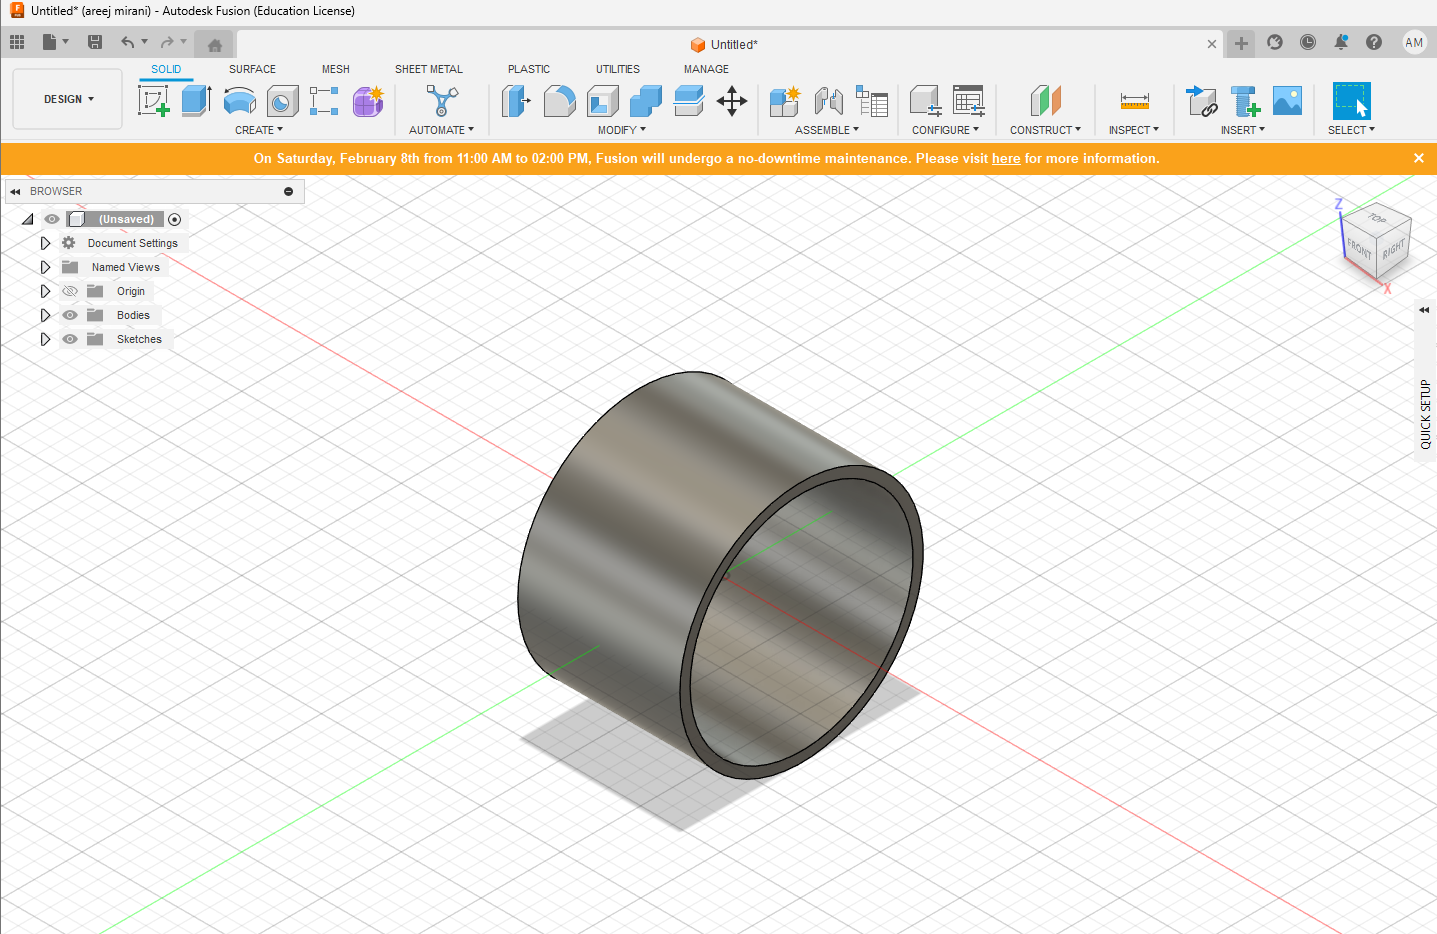Toggle visibility of the Sketches folder

tap(69, 339)
